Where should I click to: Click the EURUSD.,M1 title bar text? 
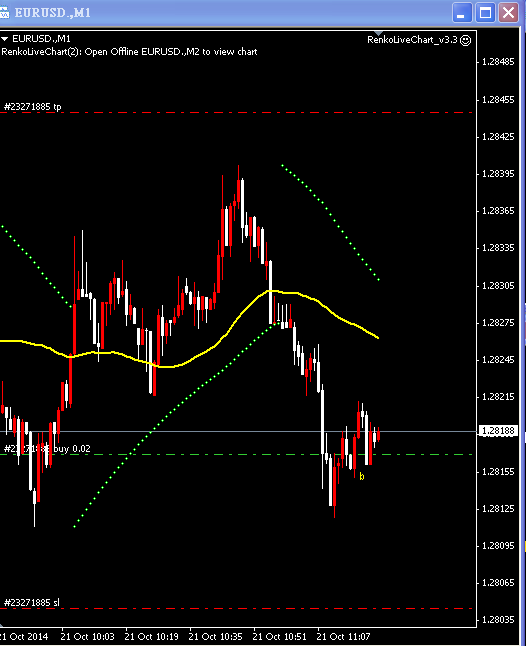coord(53,13)
